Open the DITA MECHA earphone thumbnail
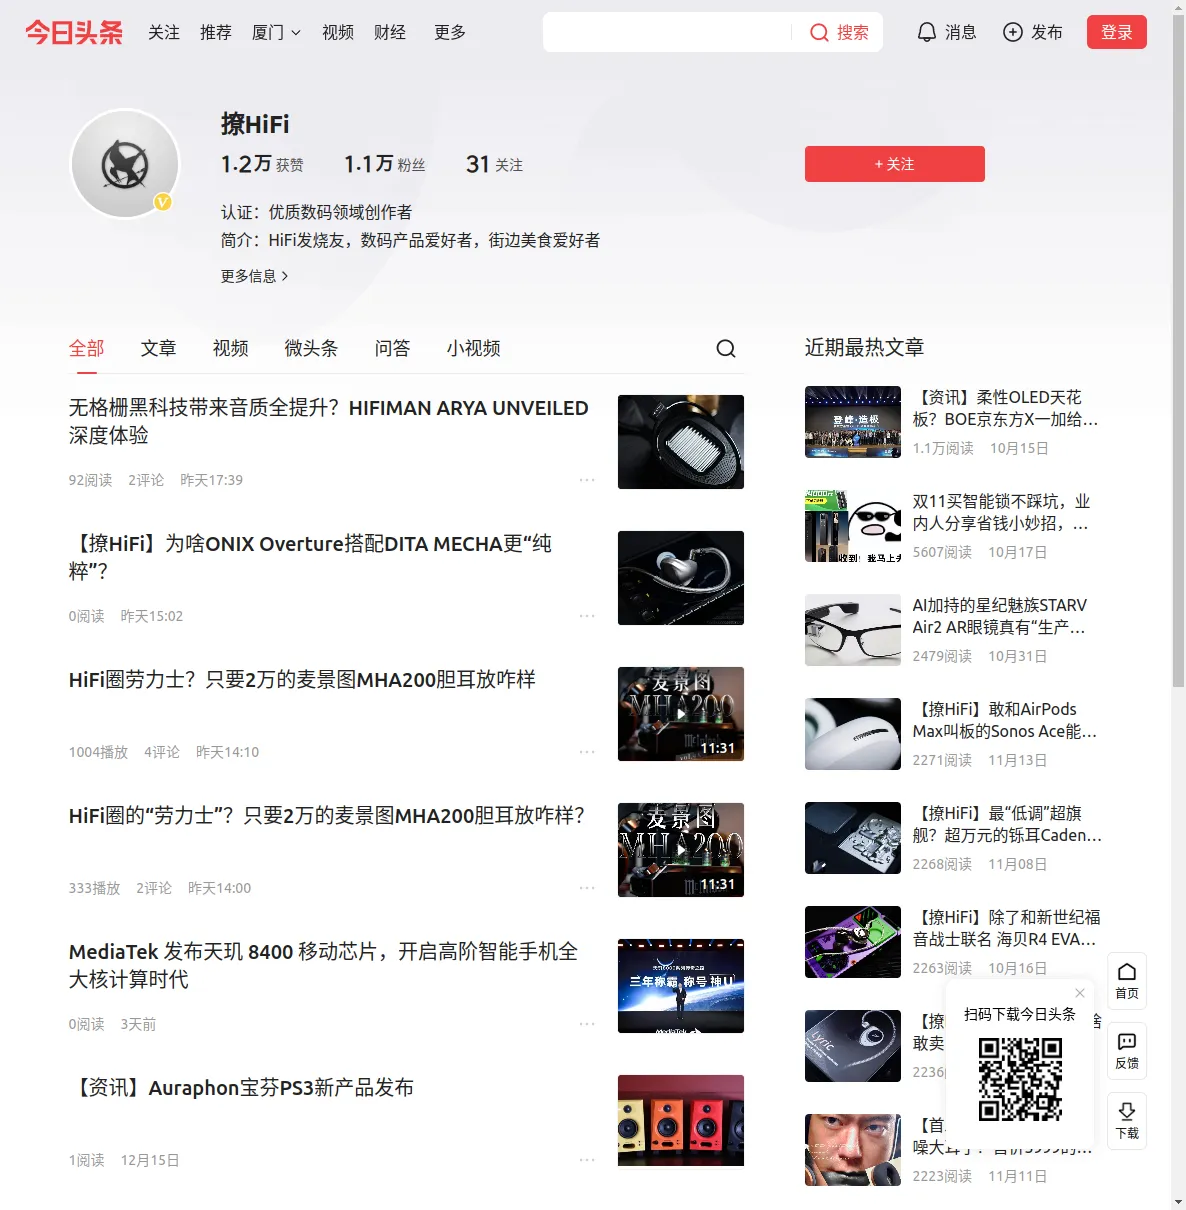Image resolution: width=1186 pixels, height=1210 pixels. (681, 578)
